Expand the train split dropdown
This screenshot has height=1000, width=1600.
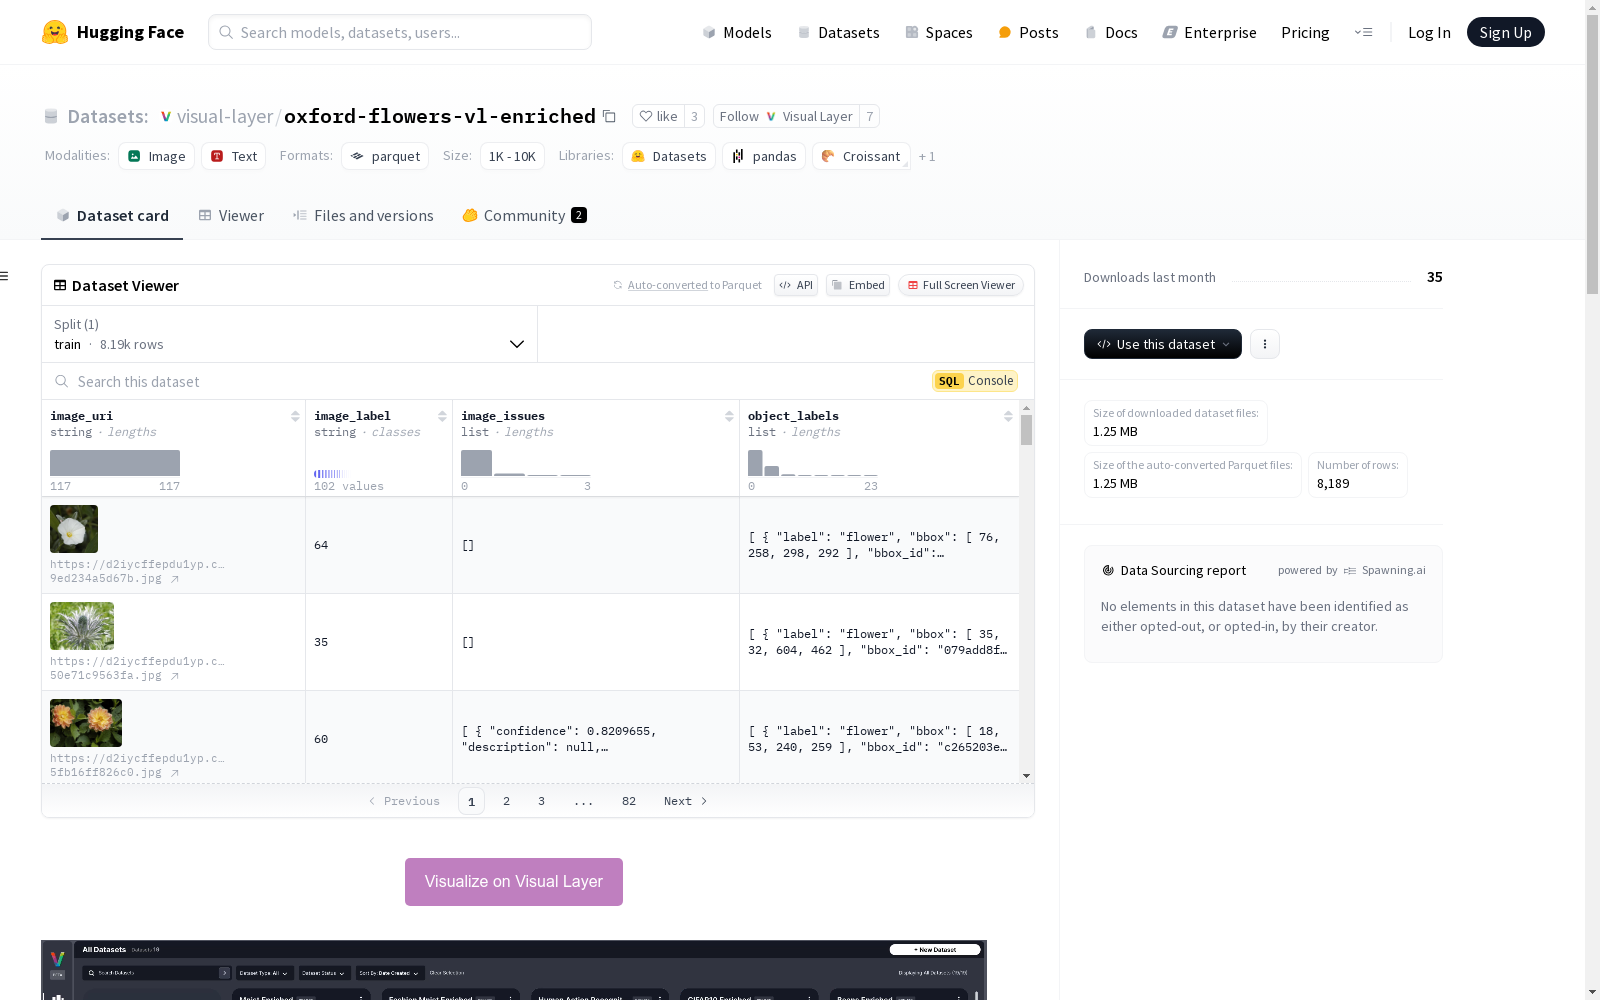pos(289,334)
